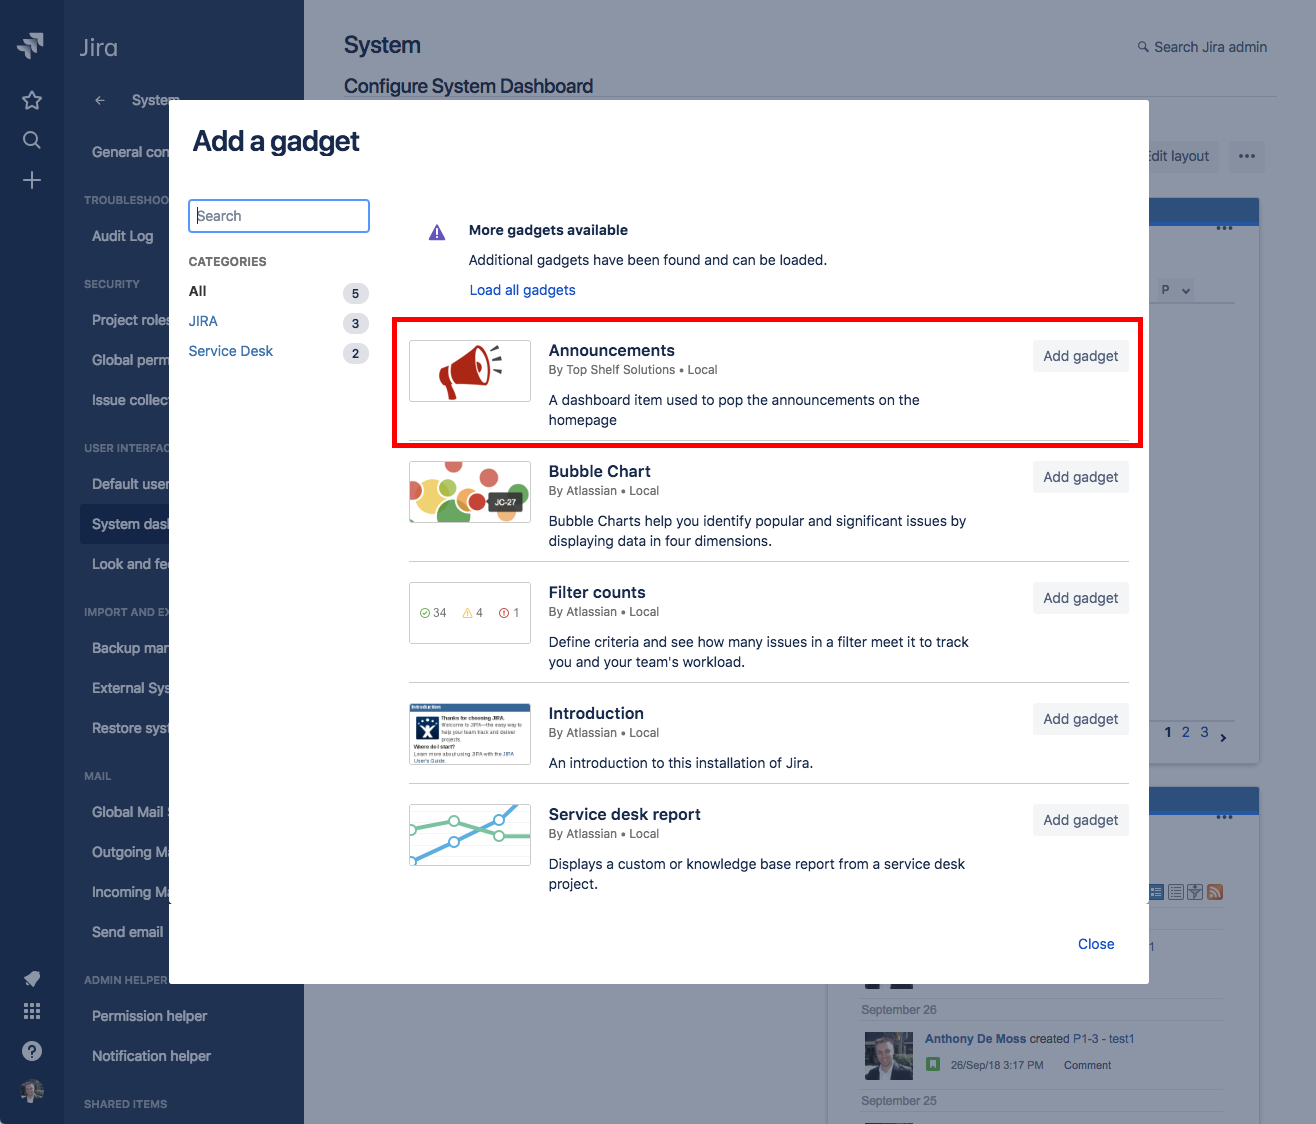This screenshot has width=1316, height=1124.
Task: Click the gadget search input field
Action: (x=279, y=216)
